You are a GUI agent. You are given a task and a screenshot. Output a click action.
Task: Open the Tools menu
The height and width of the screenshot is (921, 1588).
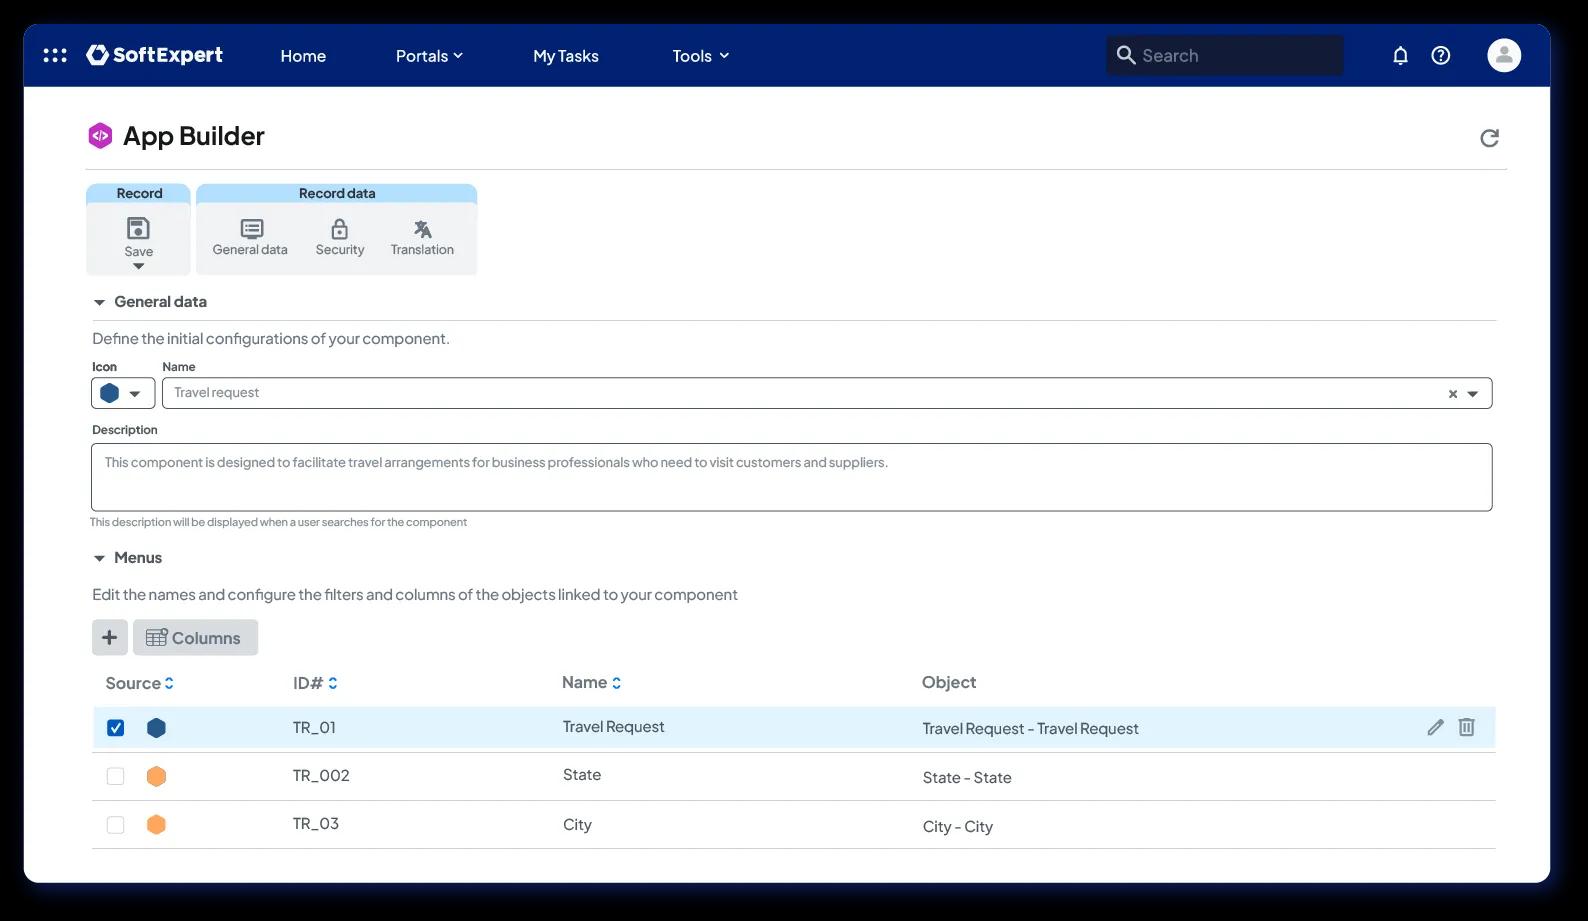point(701,56)
